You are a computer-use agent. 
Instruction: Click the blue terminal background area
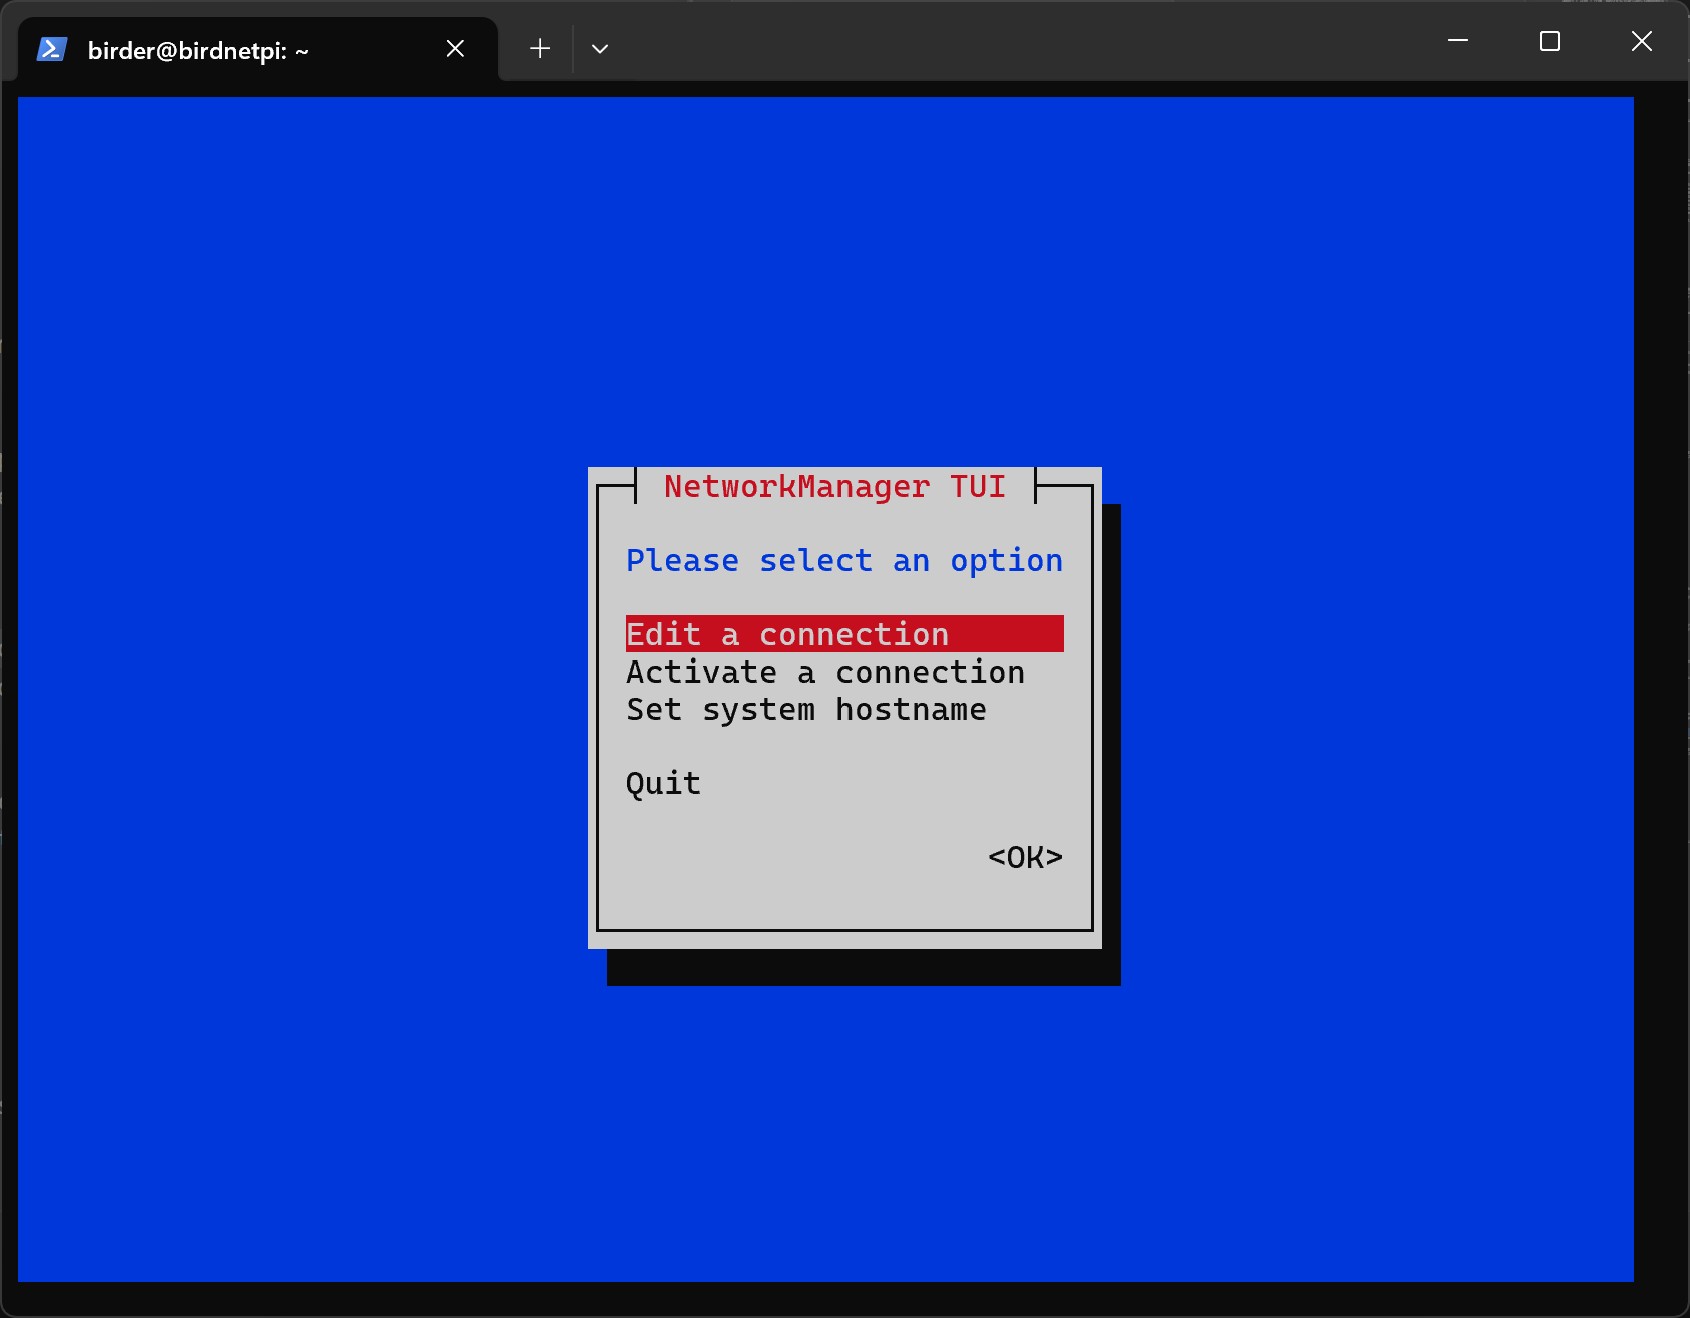[300, 700]
